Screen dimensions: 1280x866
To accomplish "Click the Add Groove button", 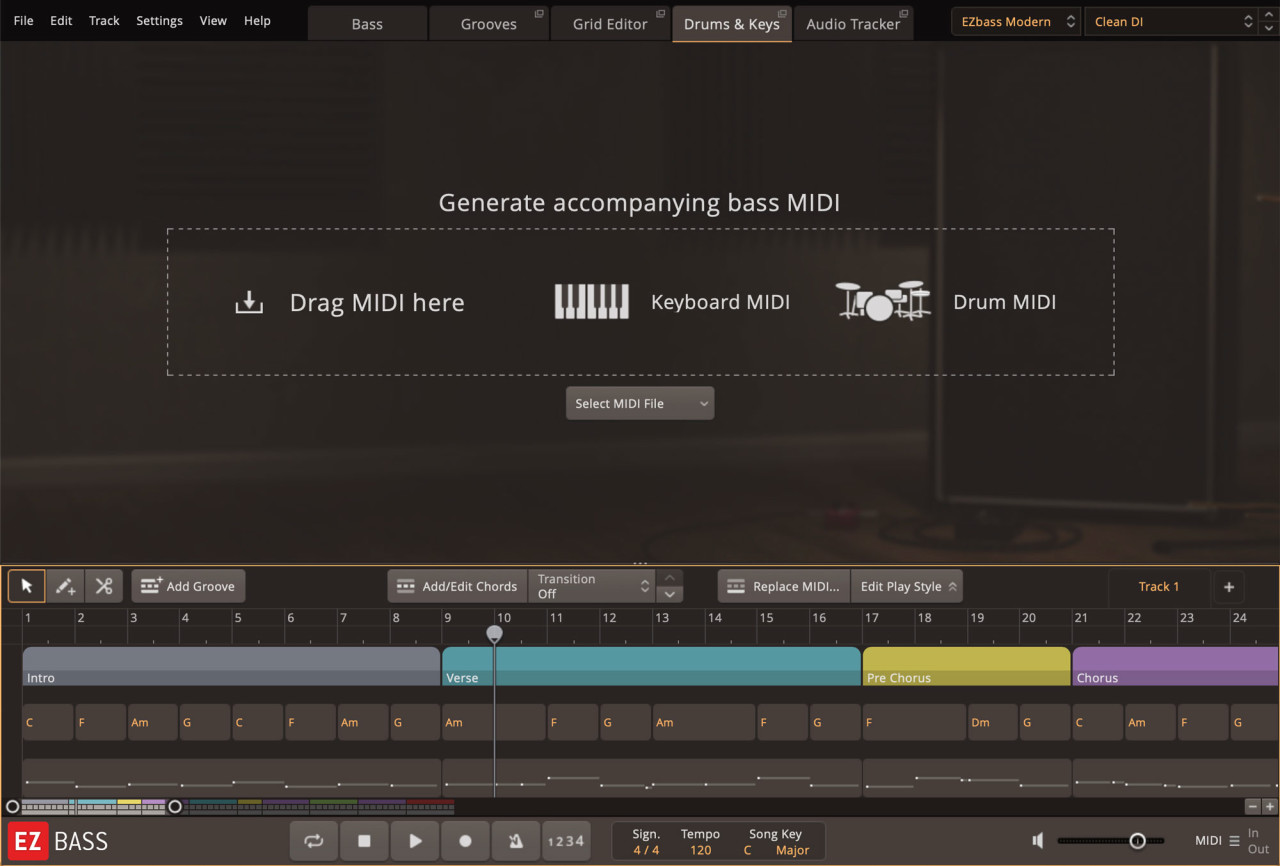I will (188, 586).
